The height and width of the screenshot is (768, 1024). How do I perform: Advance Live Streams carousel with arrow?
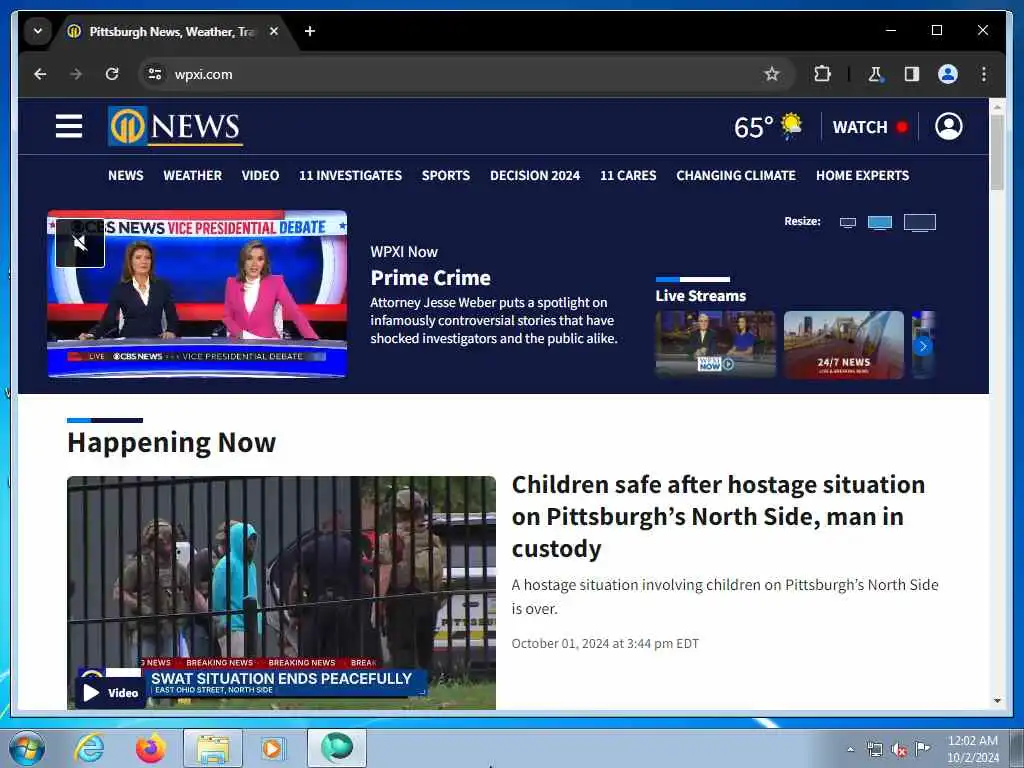[923, 346]
